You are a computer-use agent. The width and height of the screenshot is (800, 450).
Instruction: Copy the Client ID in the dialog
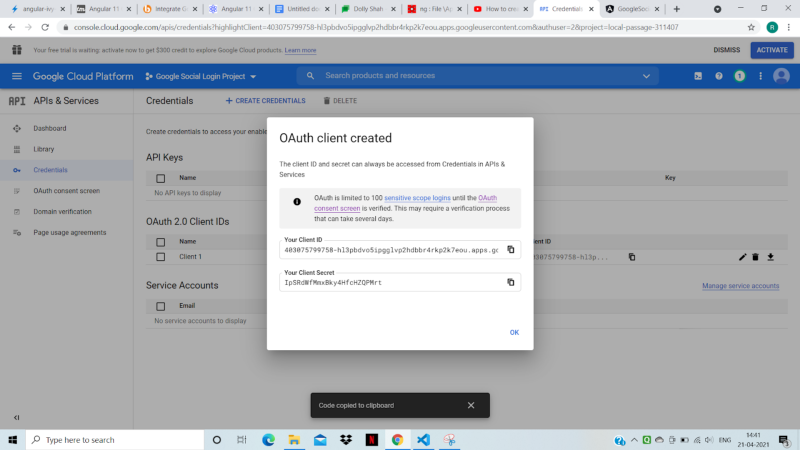[x=510, y=249]
